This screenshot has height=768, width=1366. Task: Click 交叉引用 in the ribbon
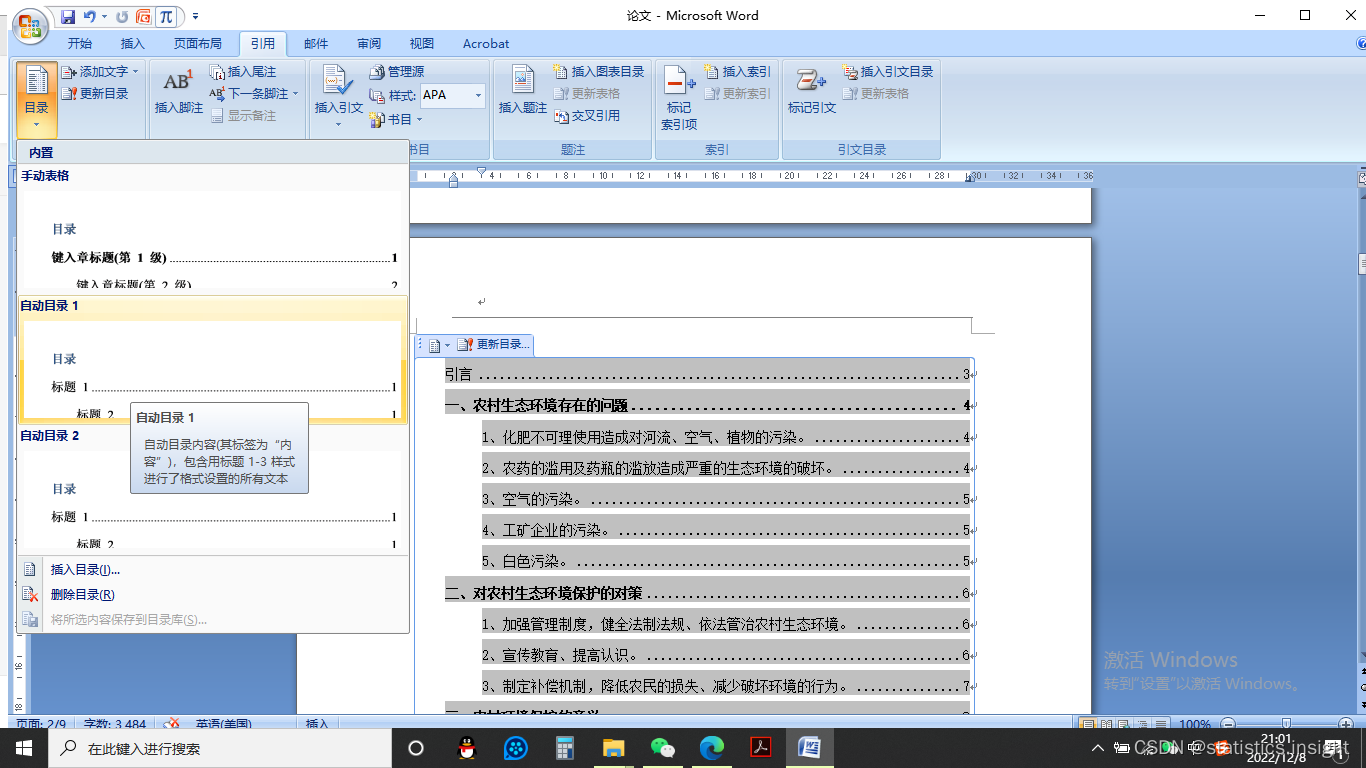tap(587, 116)
